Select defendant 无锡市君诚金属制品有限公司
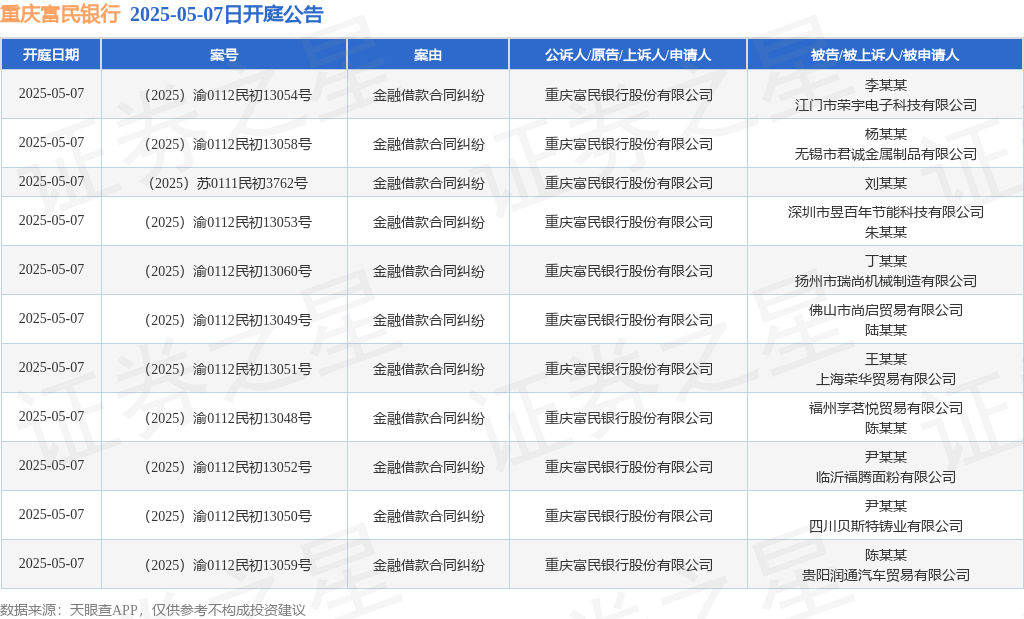 tap(886, 154)
